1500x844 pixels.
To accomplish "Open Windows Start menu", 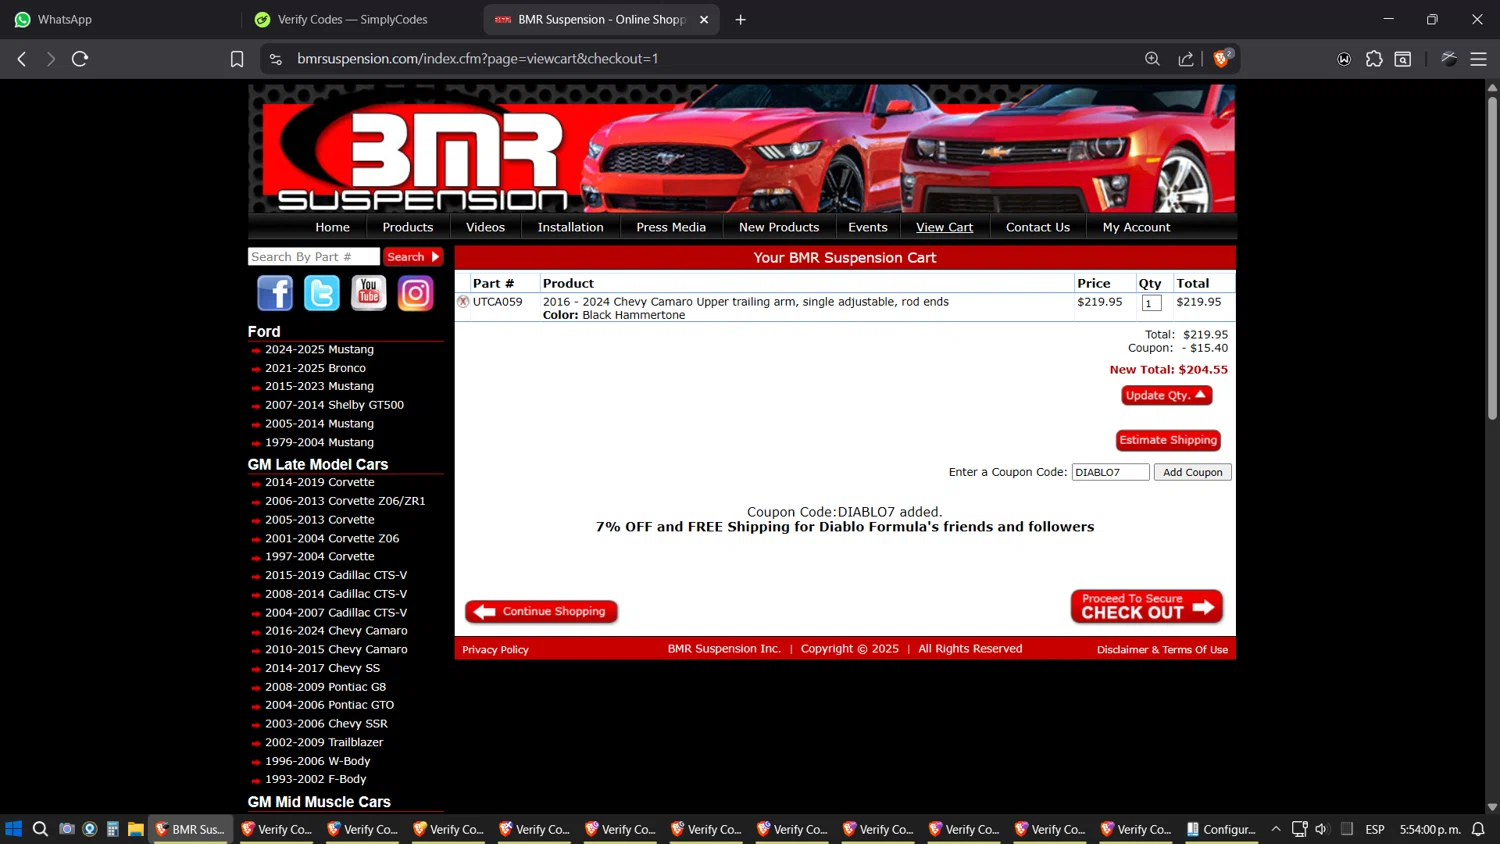I will 14,829.
